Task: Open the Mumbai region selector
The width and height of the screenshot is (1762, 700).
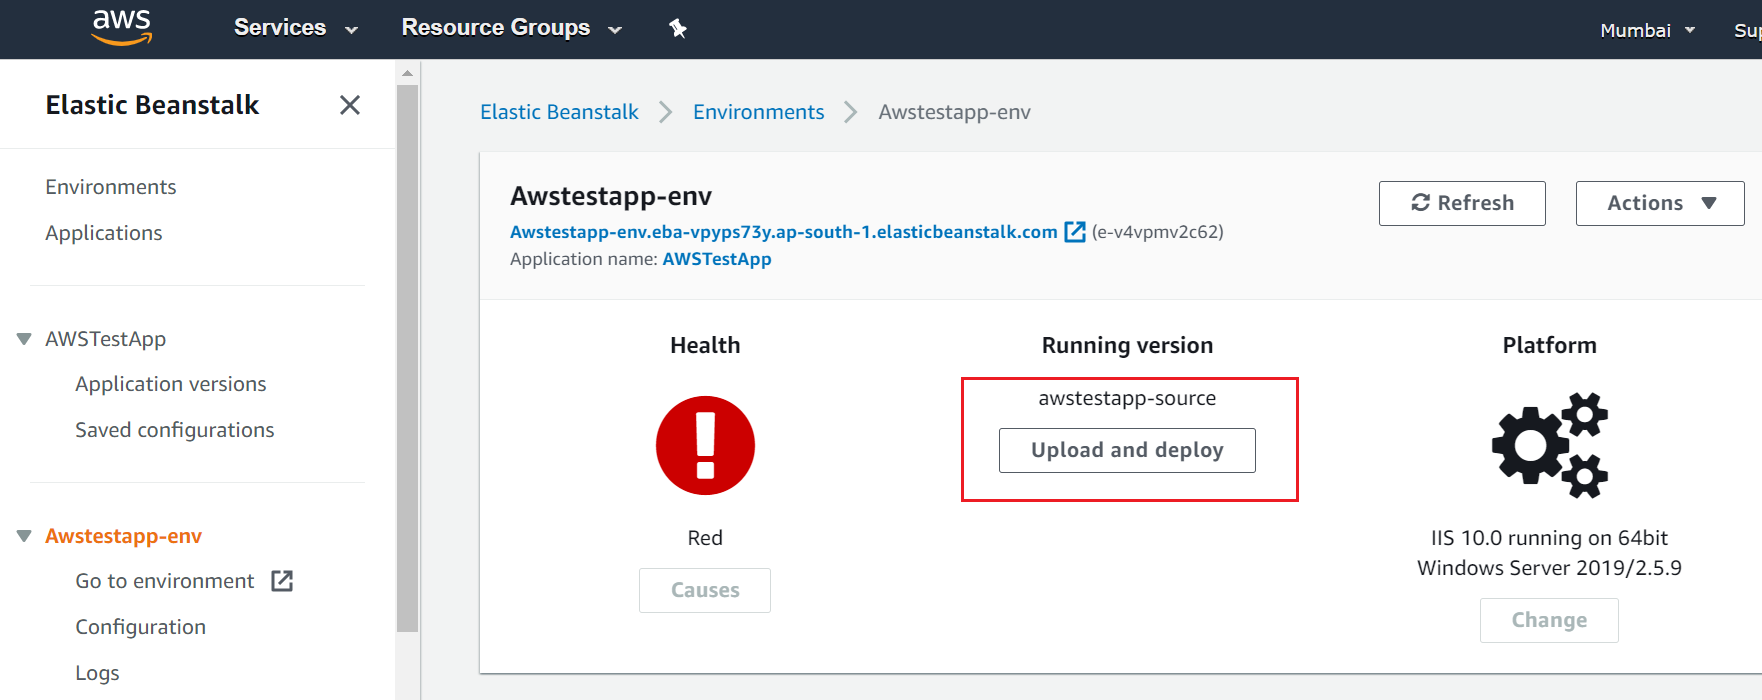Action: click(1647, 30)
